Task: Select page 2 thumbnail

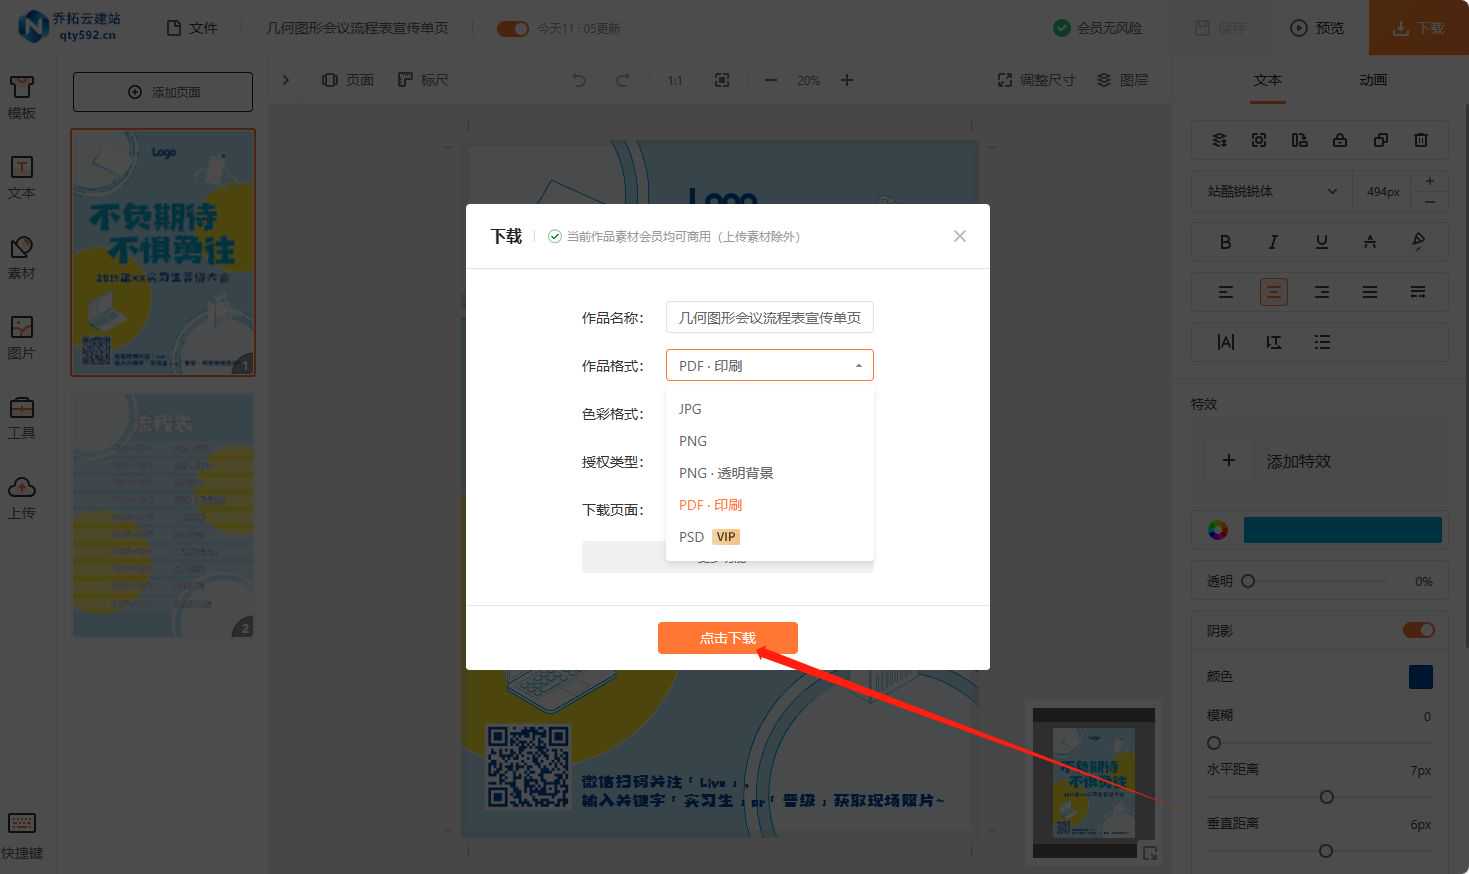Action: pos(163,515)
